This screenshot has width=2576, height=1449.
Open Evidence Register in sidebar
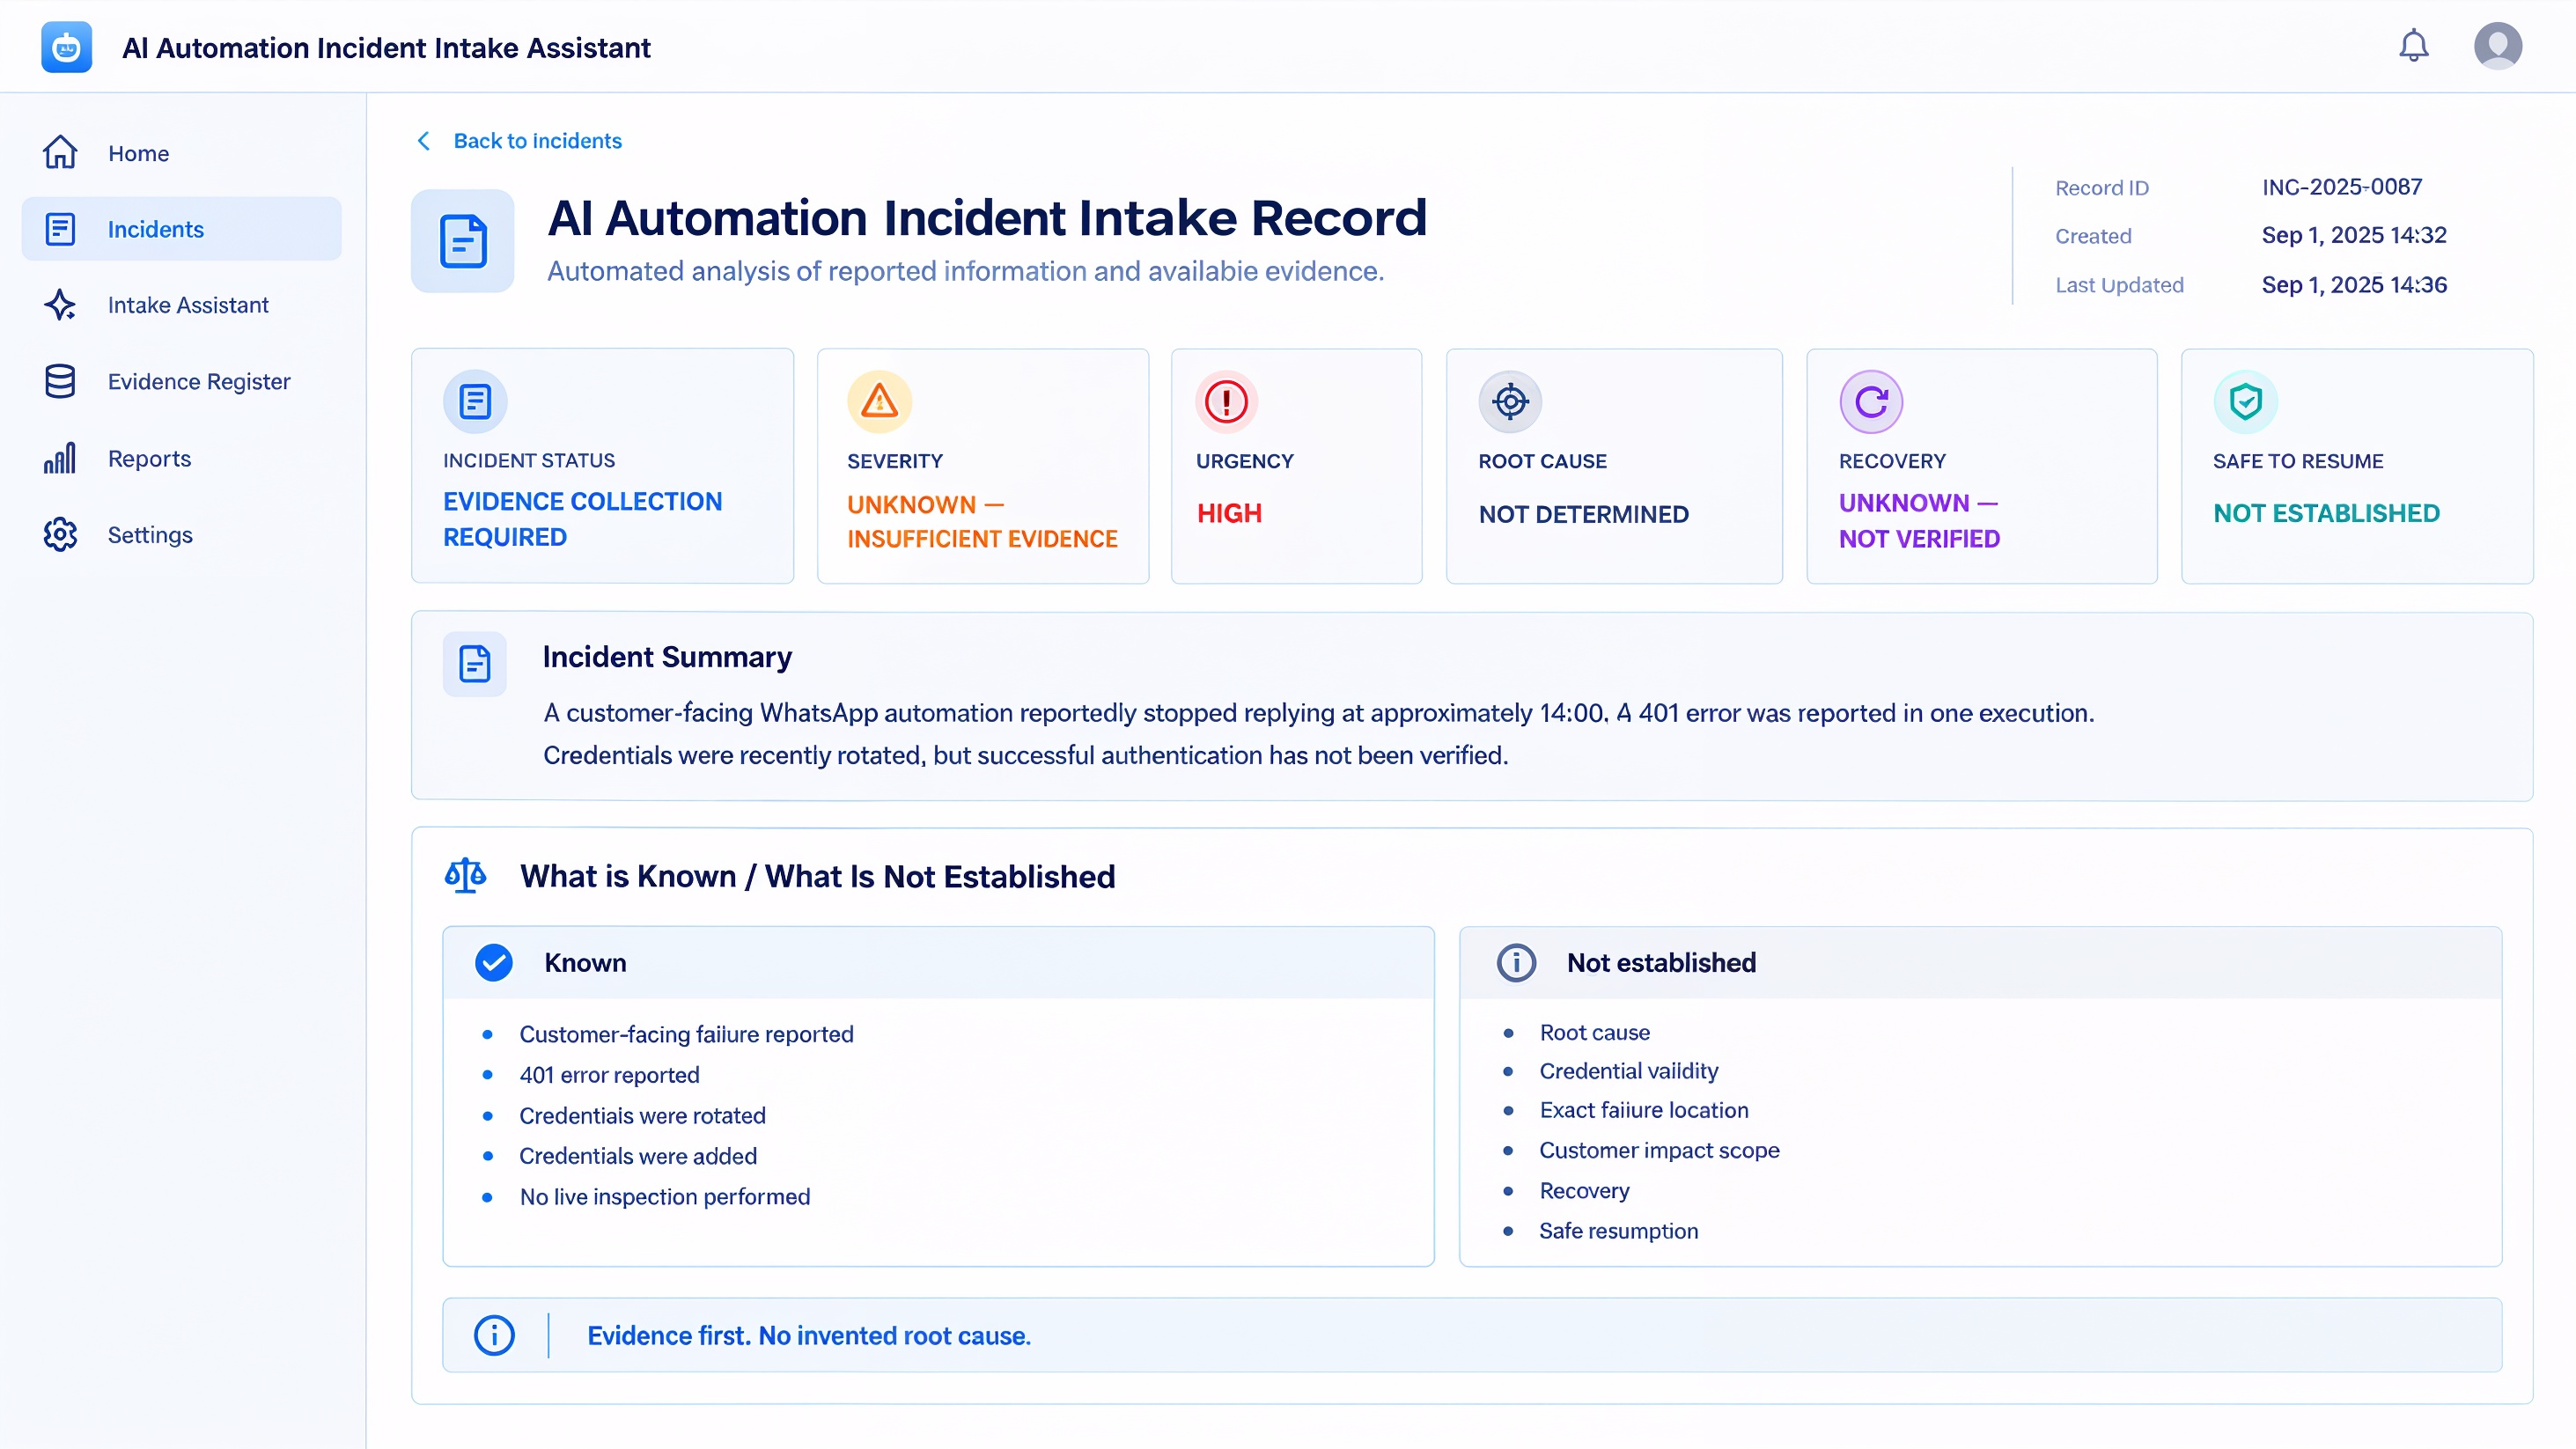coord(181,382)
